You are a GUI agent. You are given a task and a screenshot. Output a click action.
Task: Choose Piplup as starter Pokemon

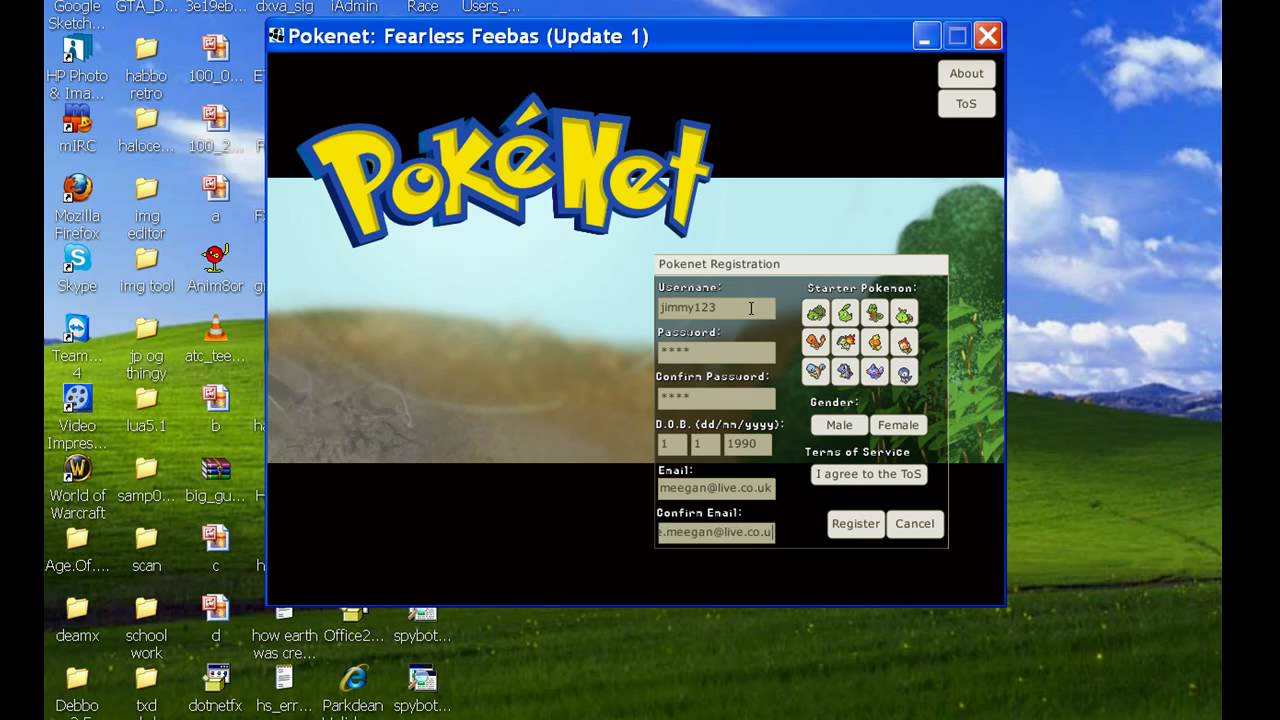[x=904, y=372]
